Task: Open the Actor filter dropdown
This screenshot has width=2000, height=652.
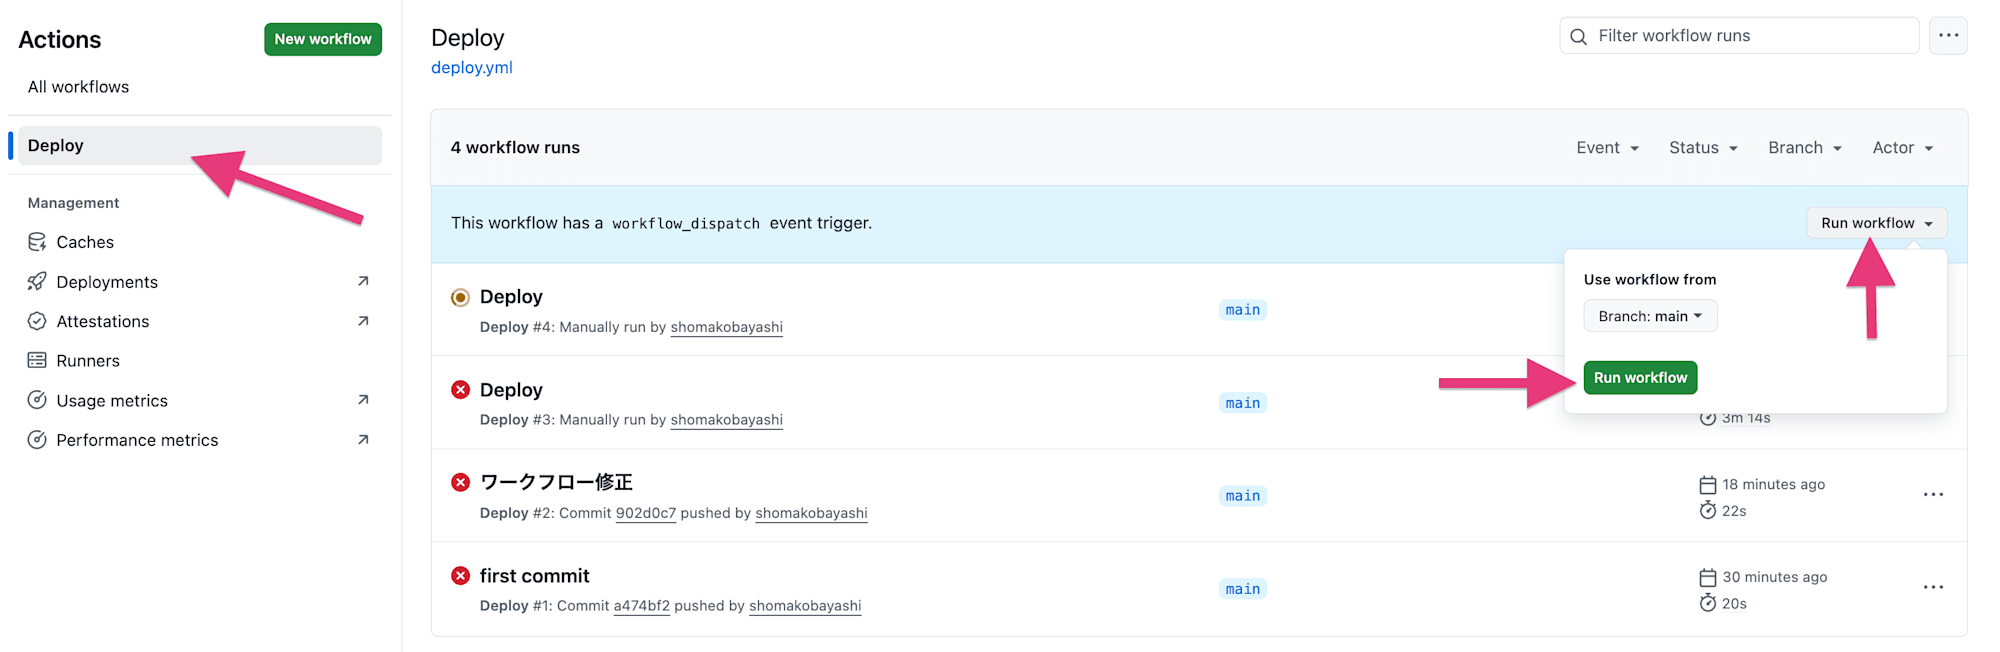Action: coord(1902,148)
